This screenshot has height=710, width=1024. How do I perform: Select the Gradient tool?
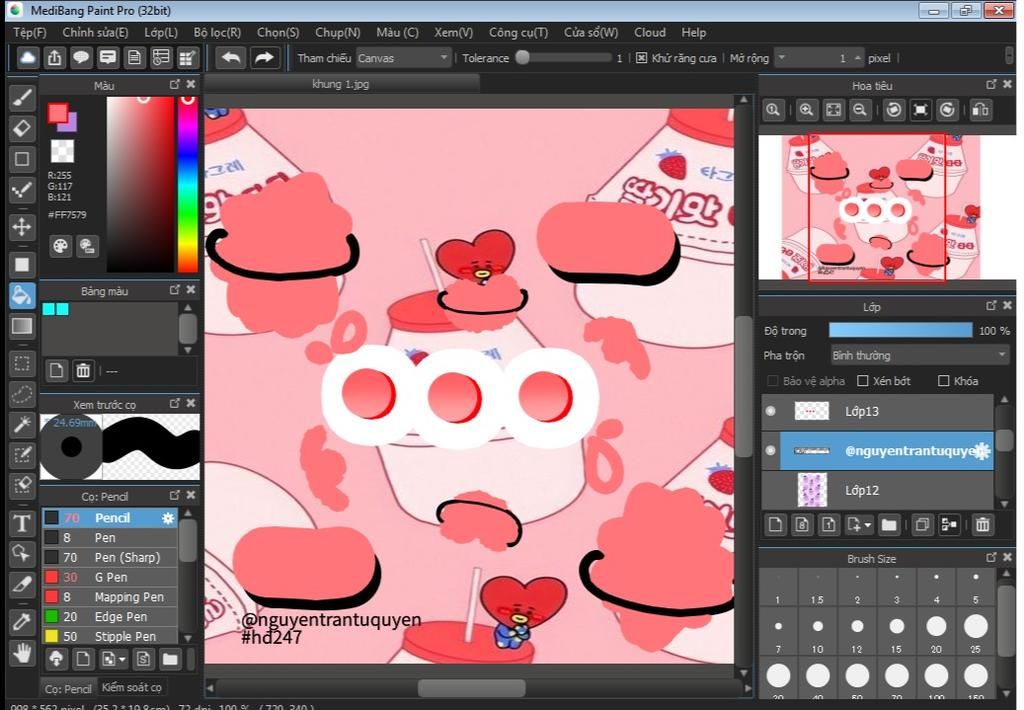[22, 325]
